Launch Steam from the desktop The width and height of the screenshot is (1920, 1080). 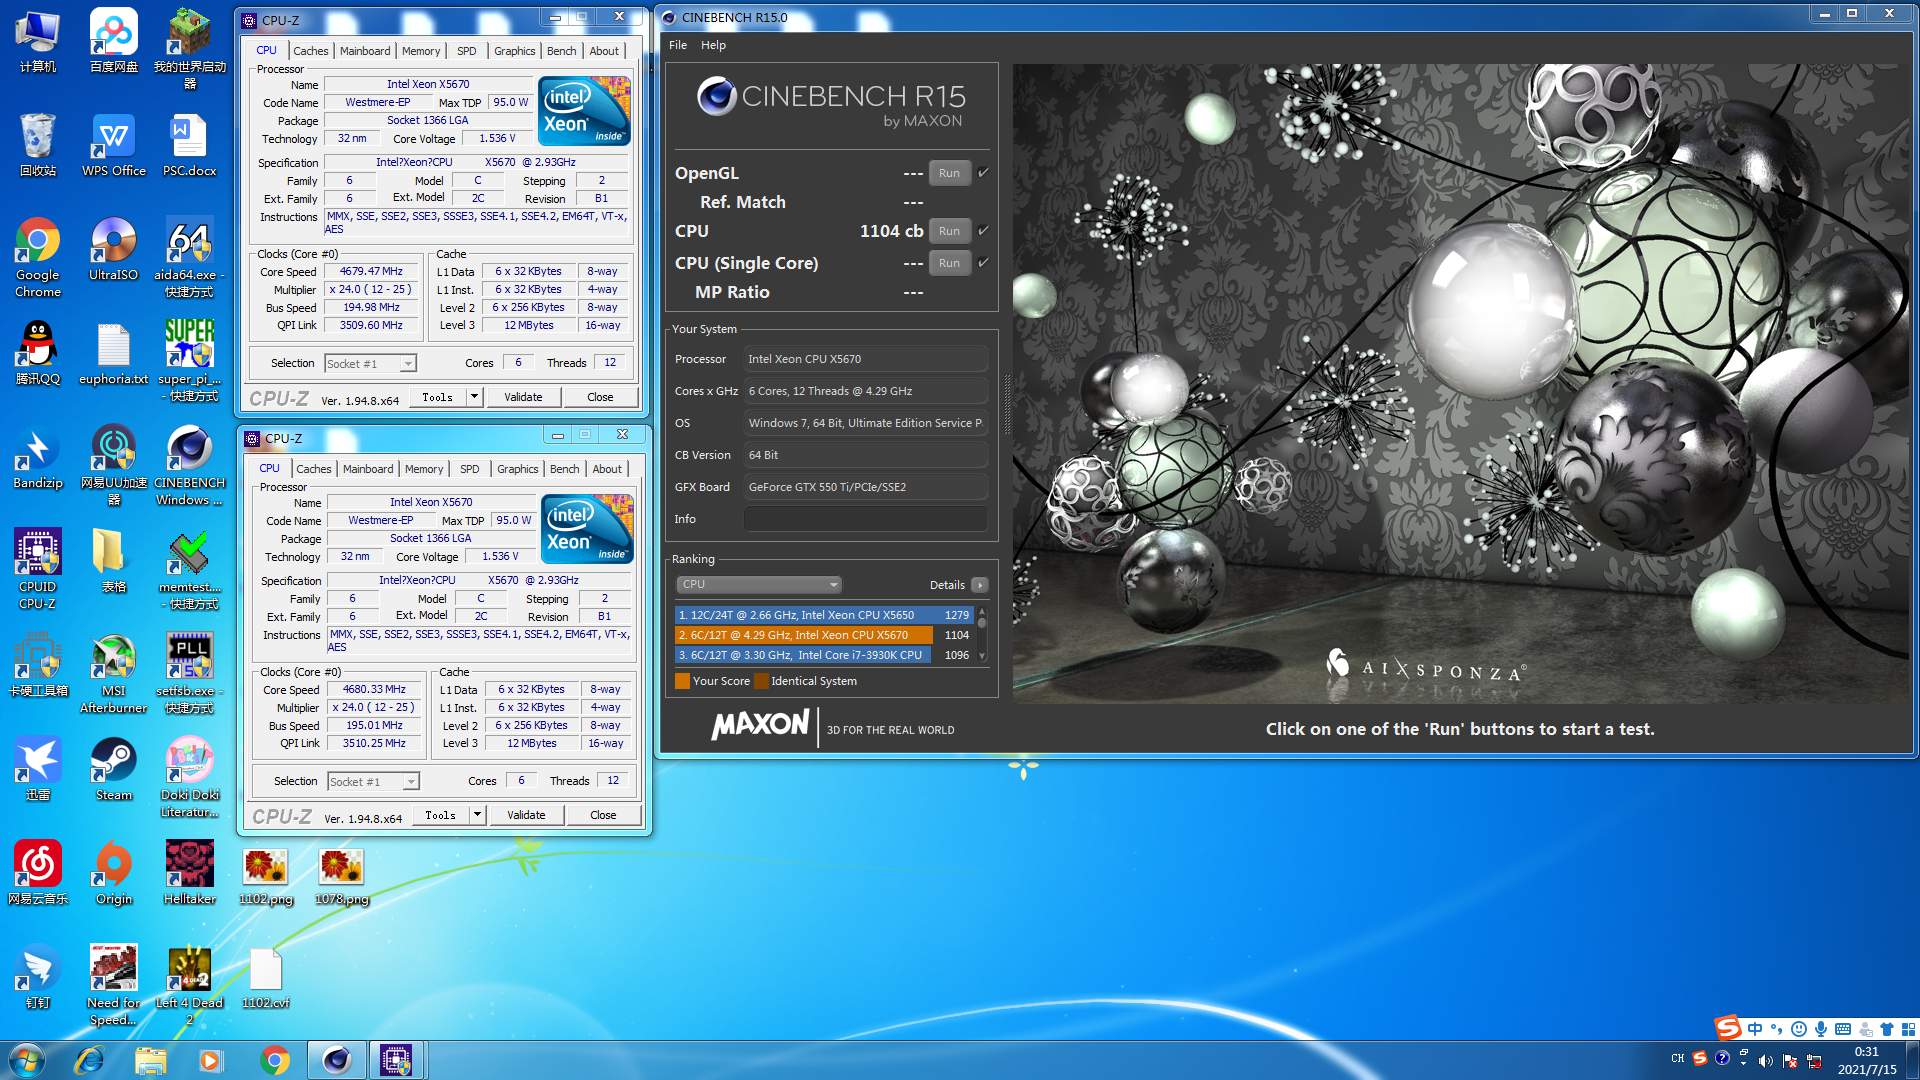[x=113, y=770]
